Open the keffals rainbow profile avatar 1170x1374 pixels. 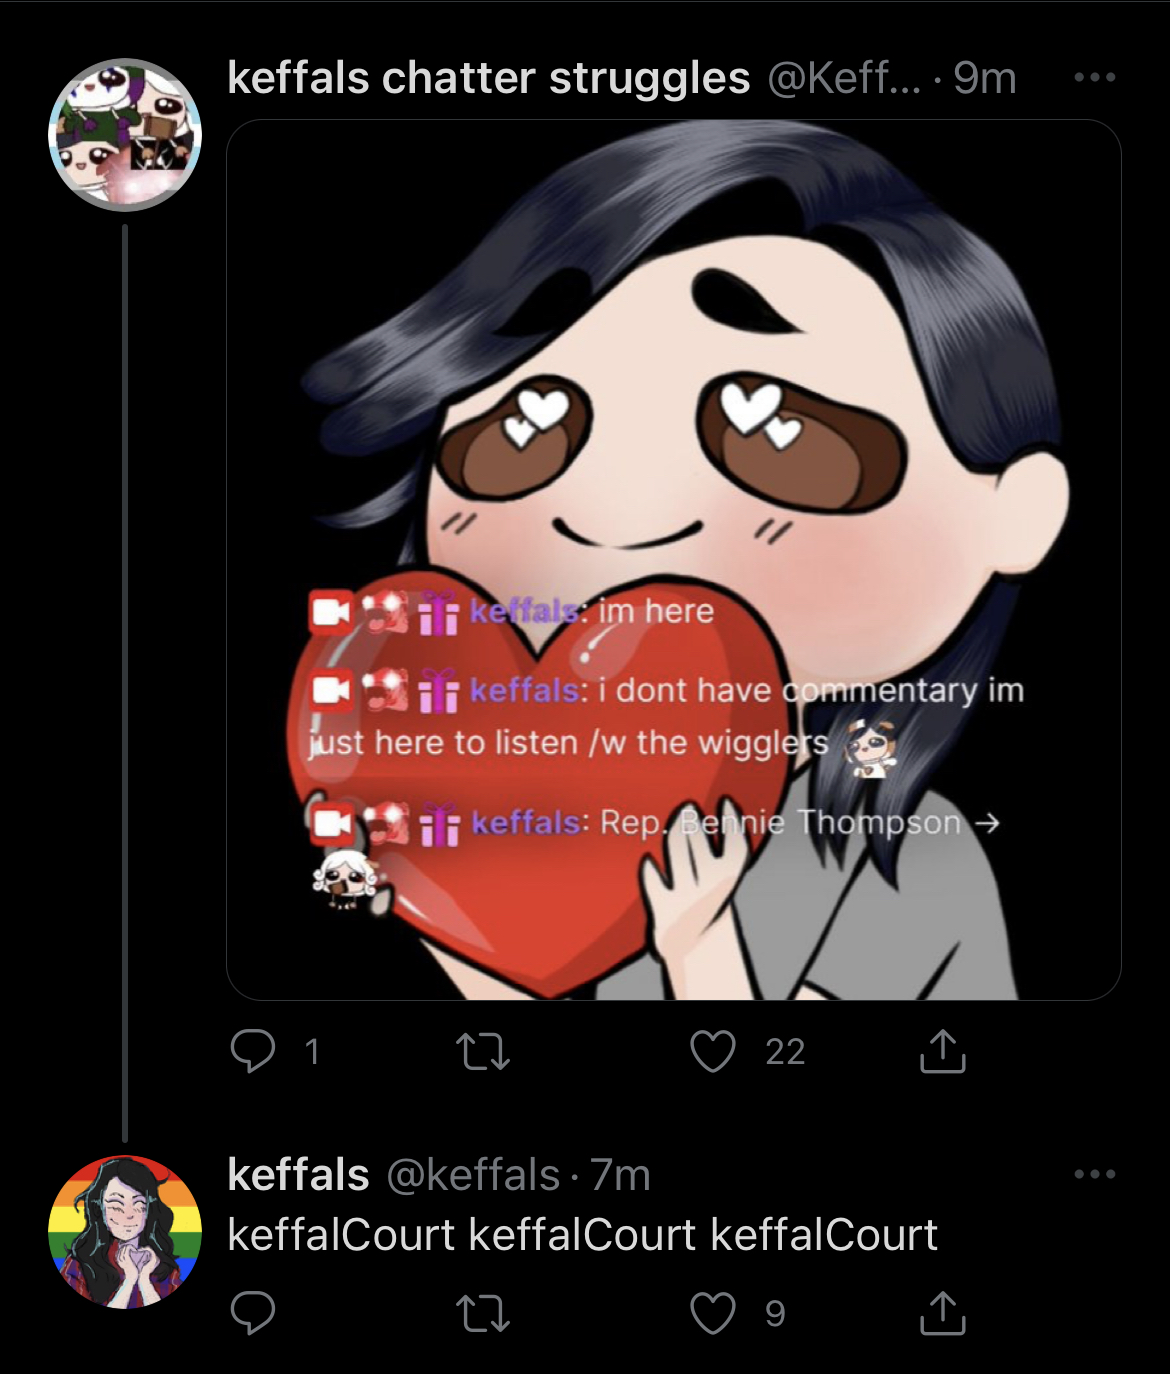(125, 1232)
